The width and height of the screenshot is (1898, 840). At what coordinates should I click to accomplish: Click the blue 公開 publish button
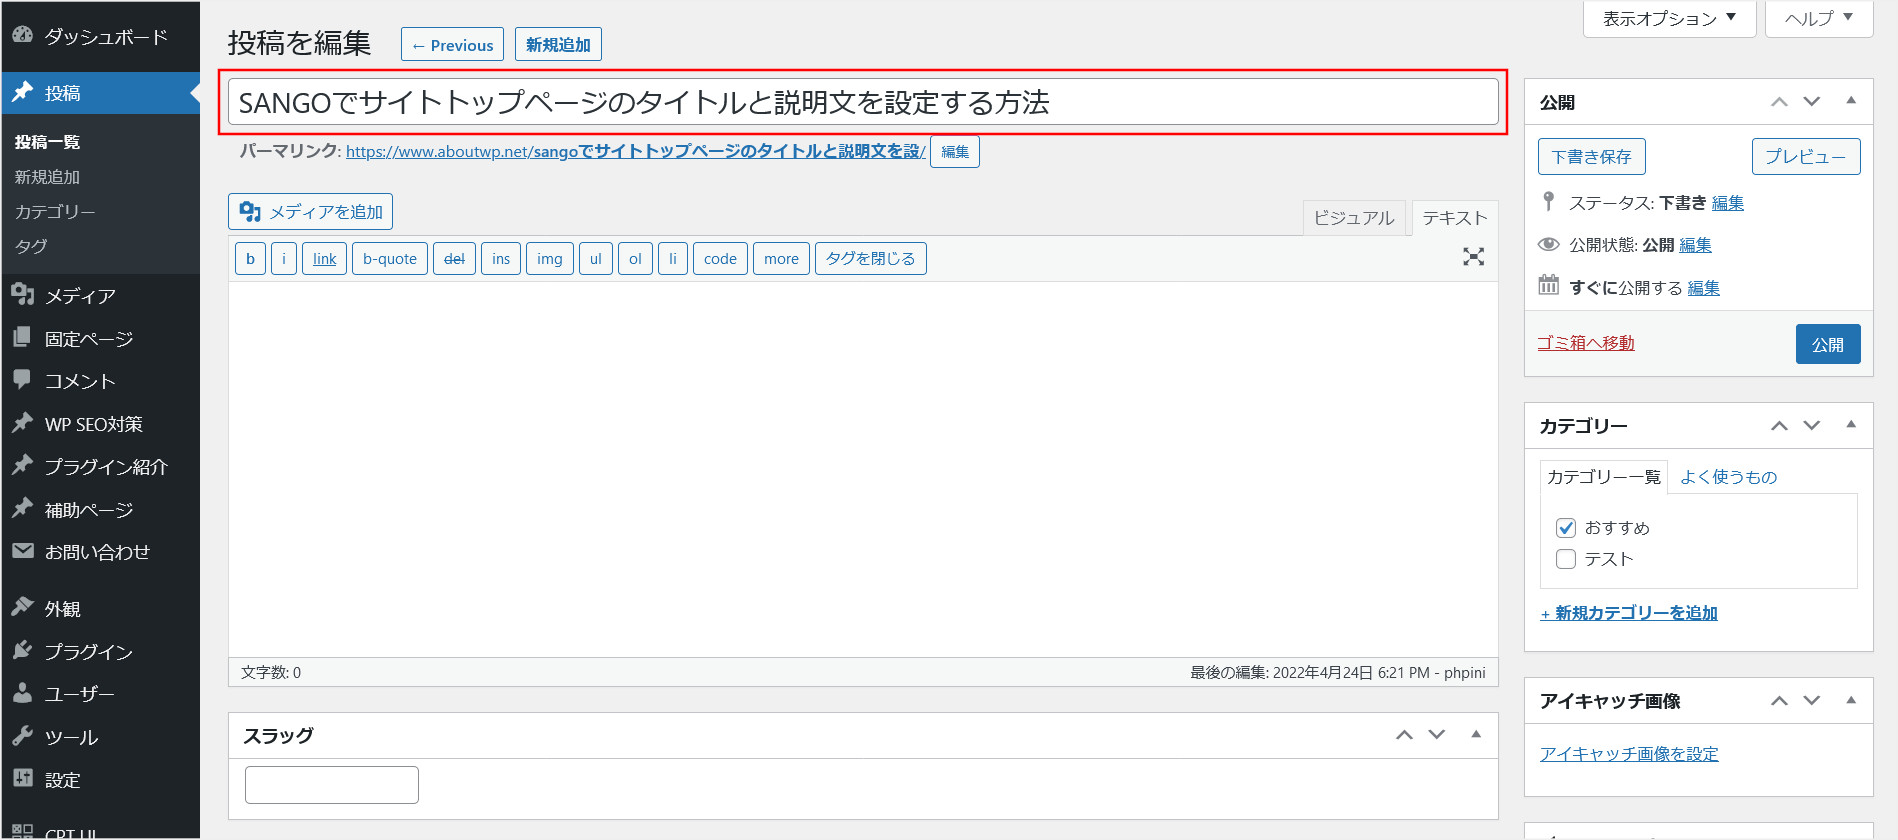click(1827, 344)
